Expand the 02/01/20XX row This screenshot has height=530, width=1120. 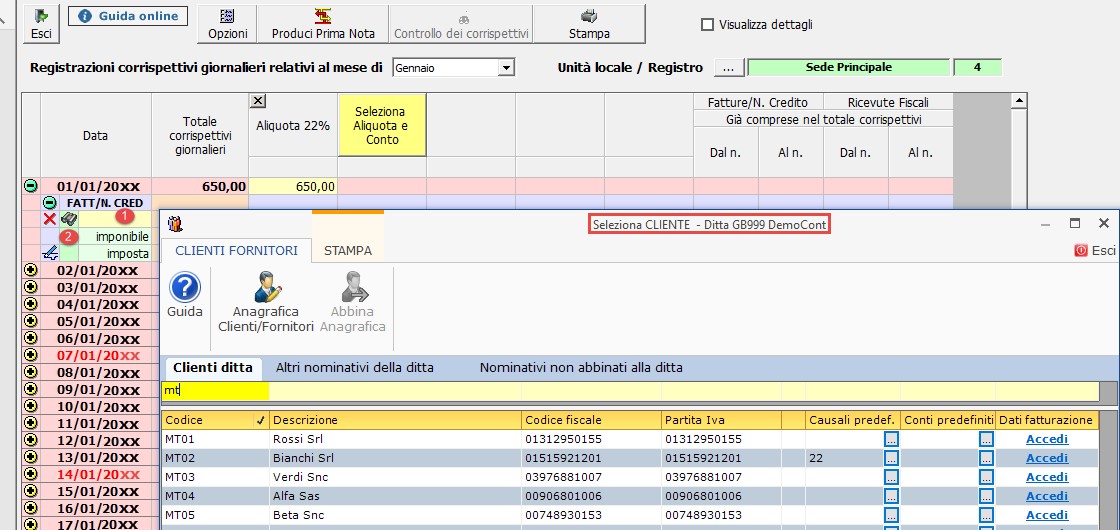pyautogui.click(x=31, y=270)
